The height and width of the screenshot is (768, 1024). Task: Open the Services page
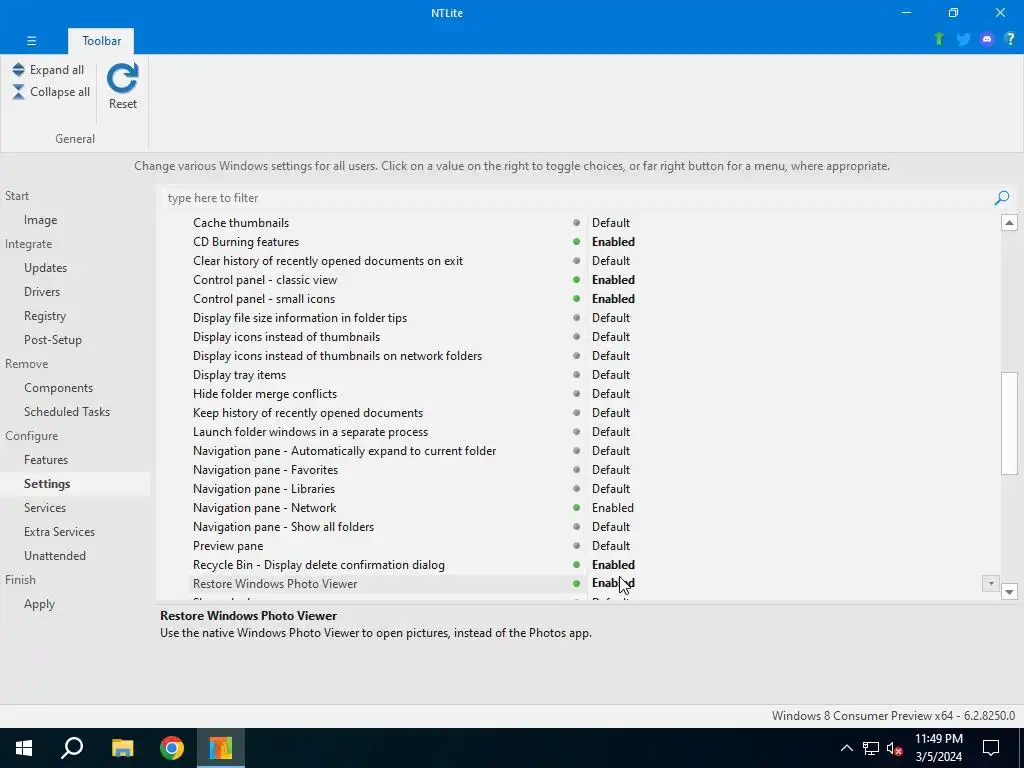tap(45, 508)
